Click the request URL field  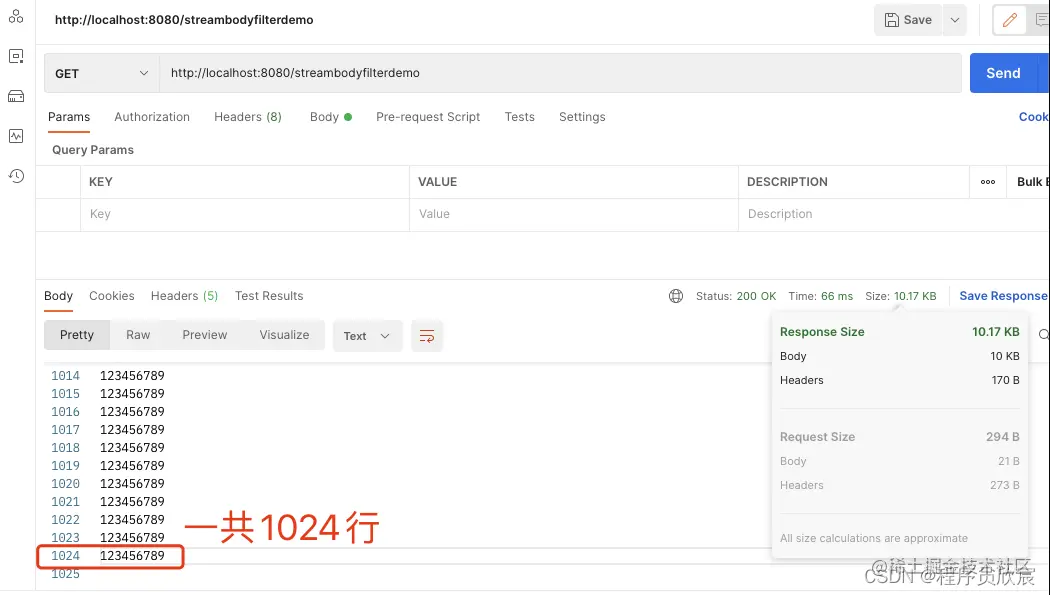560,74
